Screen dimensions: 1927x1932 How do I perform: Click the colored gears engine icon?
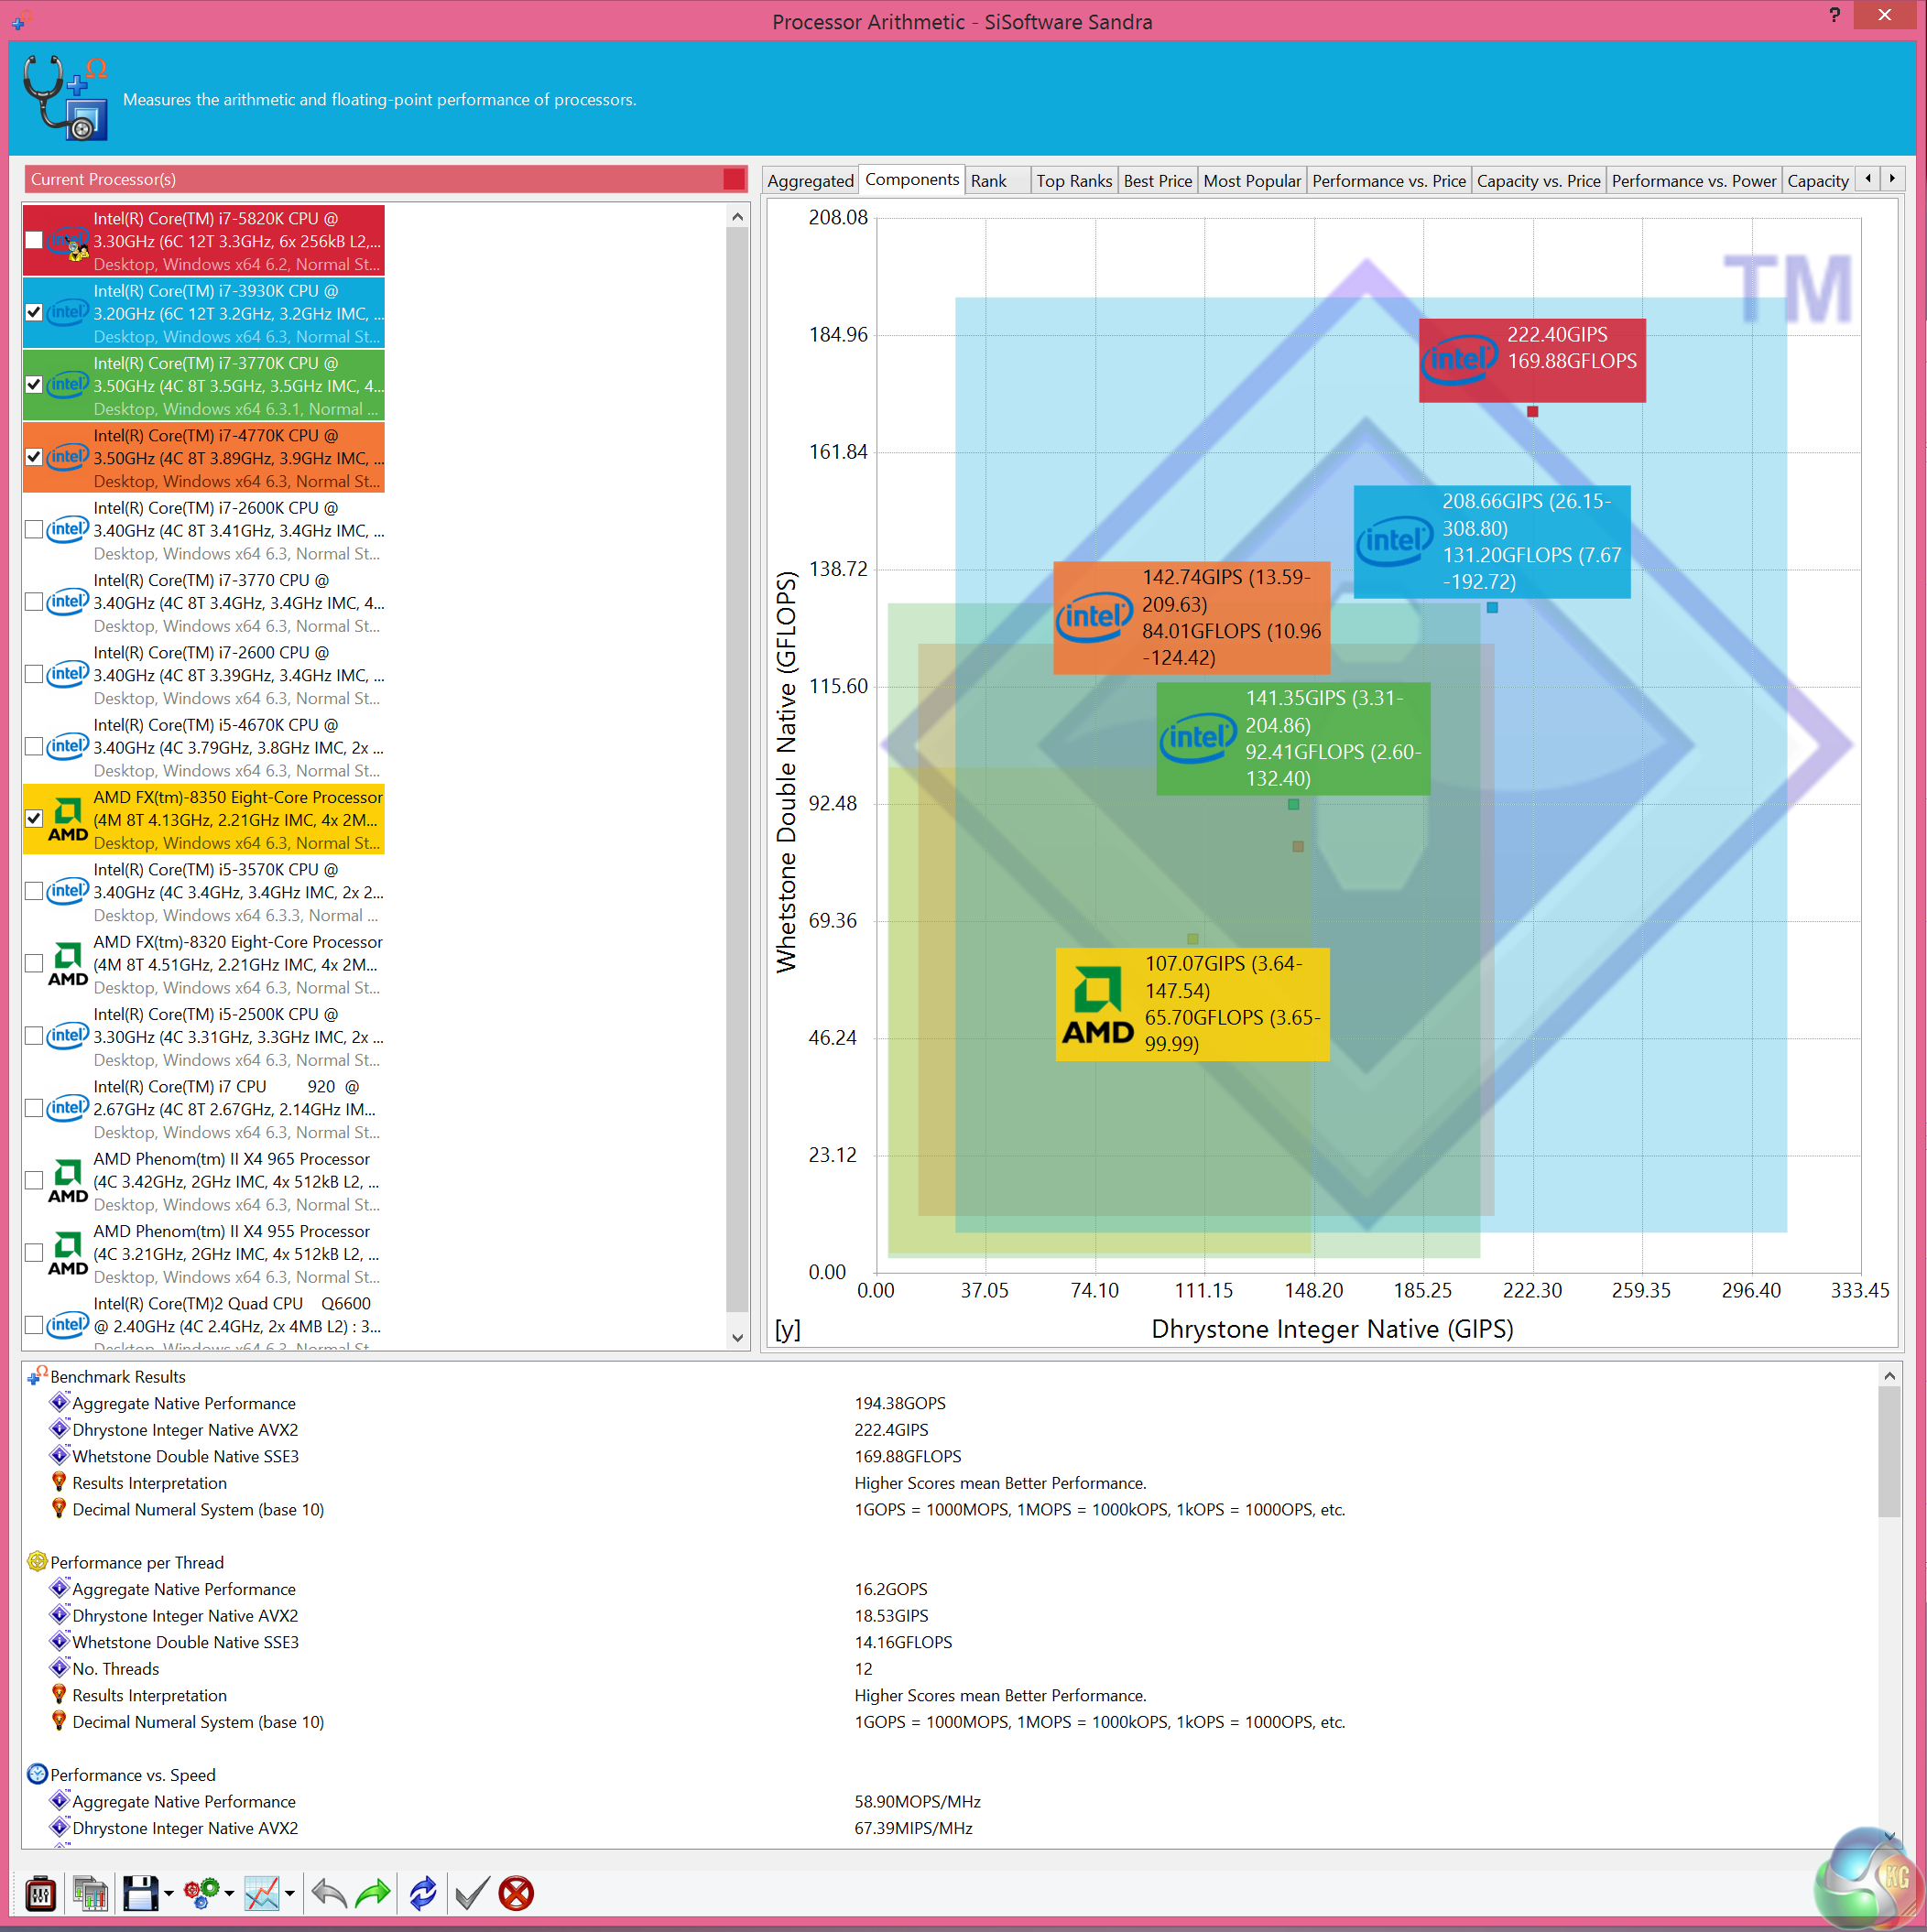(x=201, y=1893)
